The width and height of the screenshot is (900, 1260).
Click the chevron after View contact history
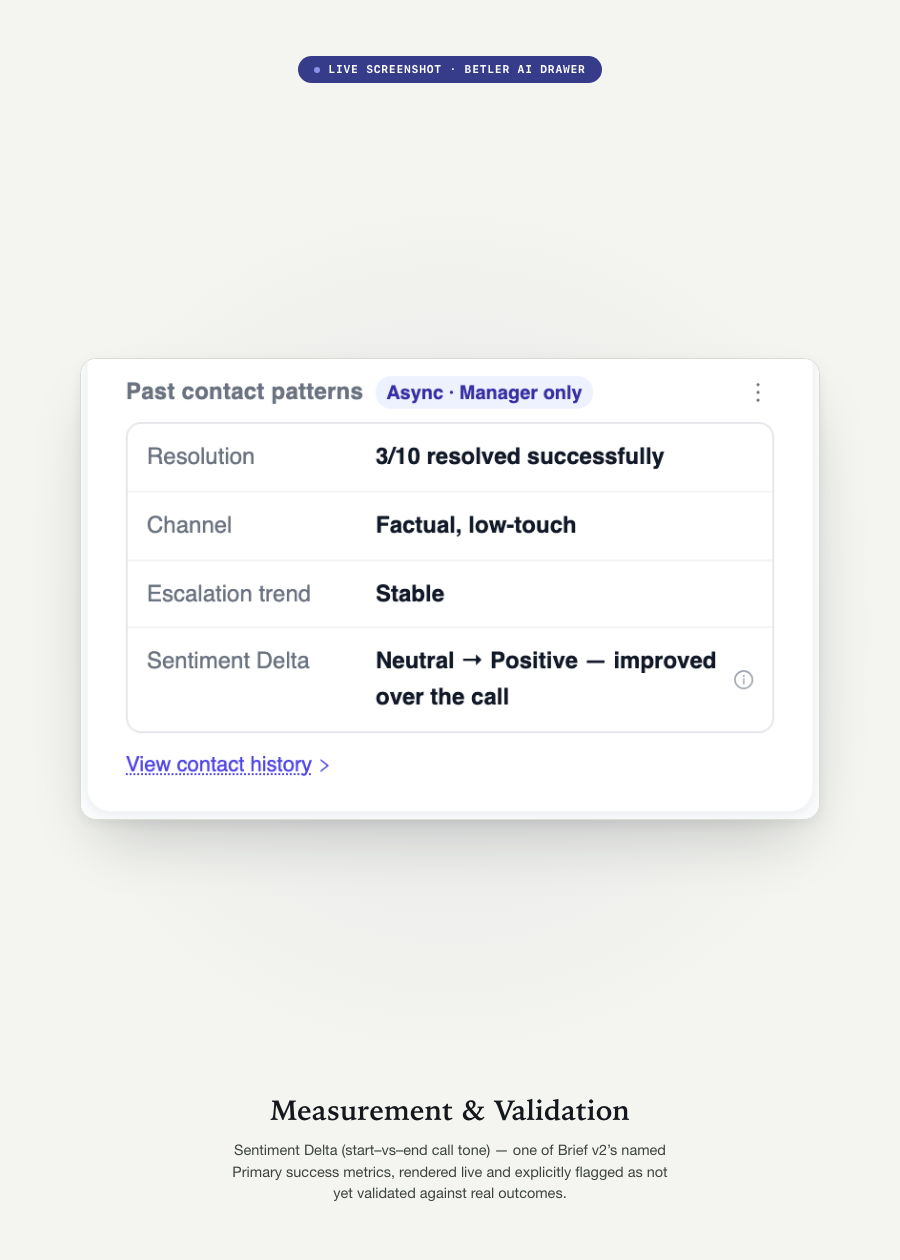coord(324,766)
